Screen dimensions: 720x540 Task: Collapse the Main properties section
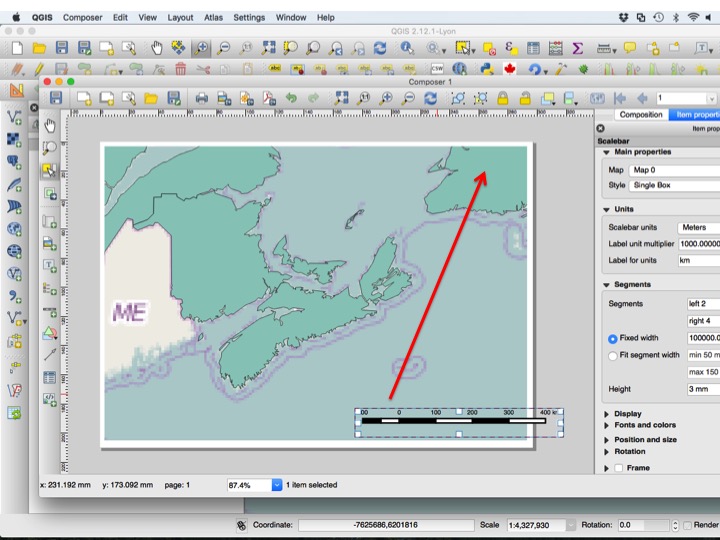click(606, 152)
